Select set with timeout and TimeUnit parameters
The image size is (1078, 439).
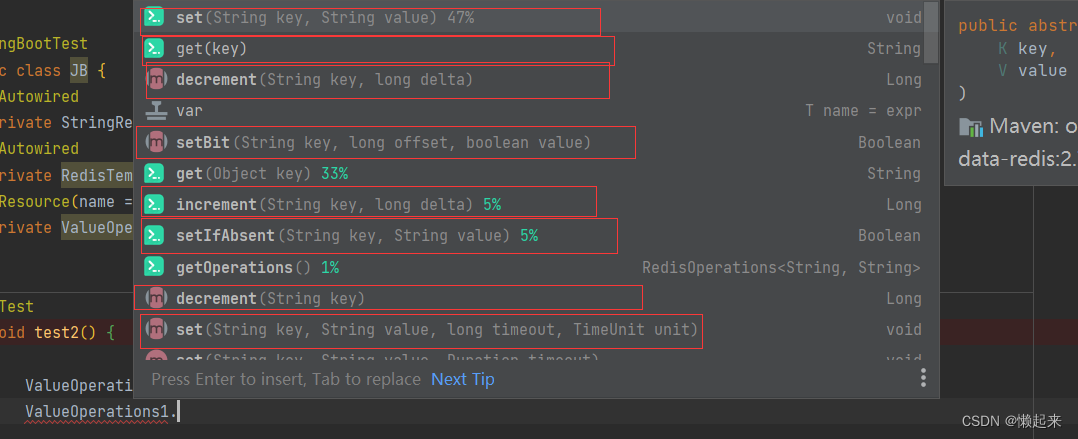coord(436,329)
